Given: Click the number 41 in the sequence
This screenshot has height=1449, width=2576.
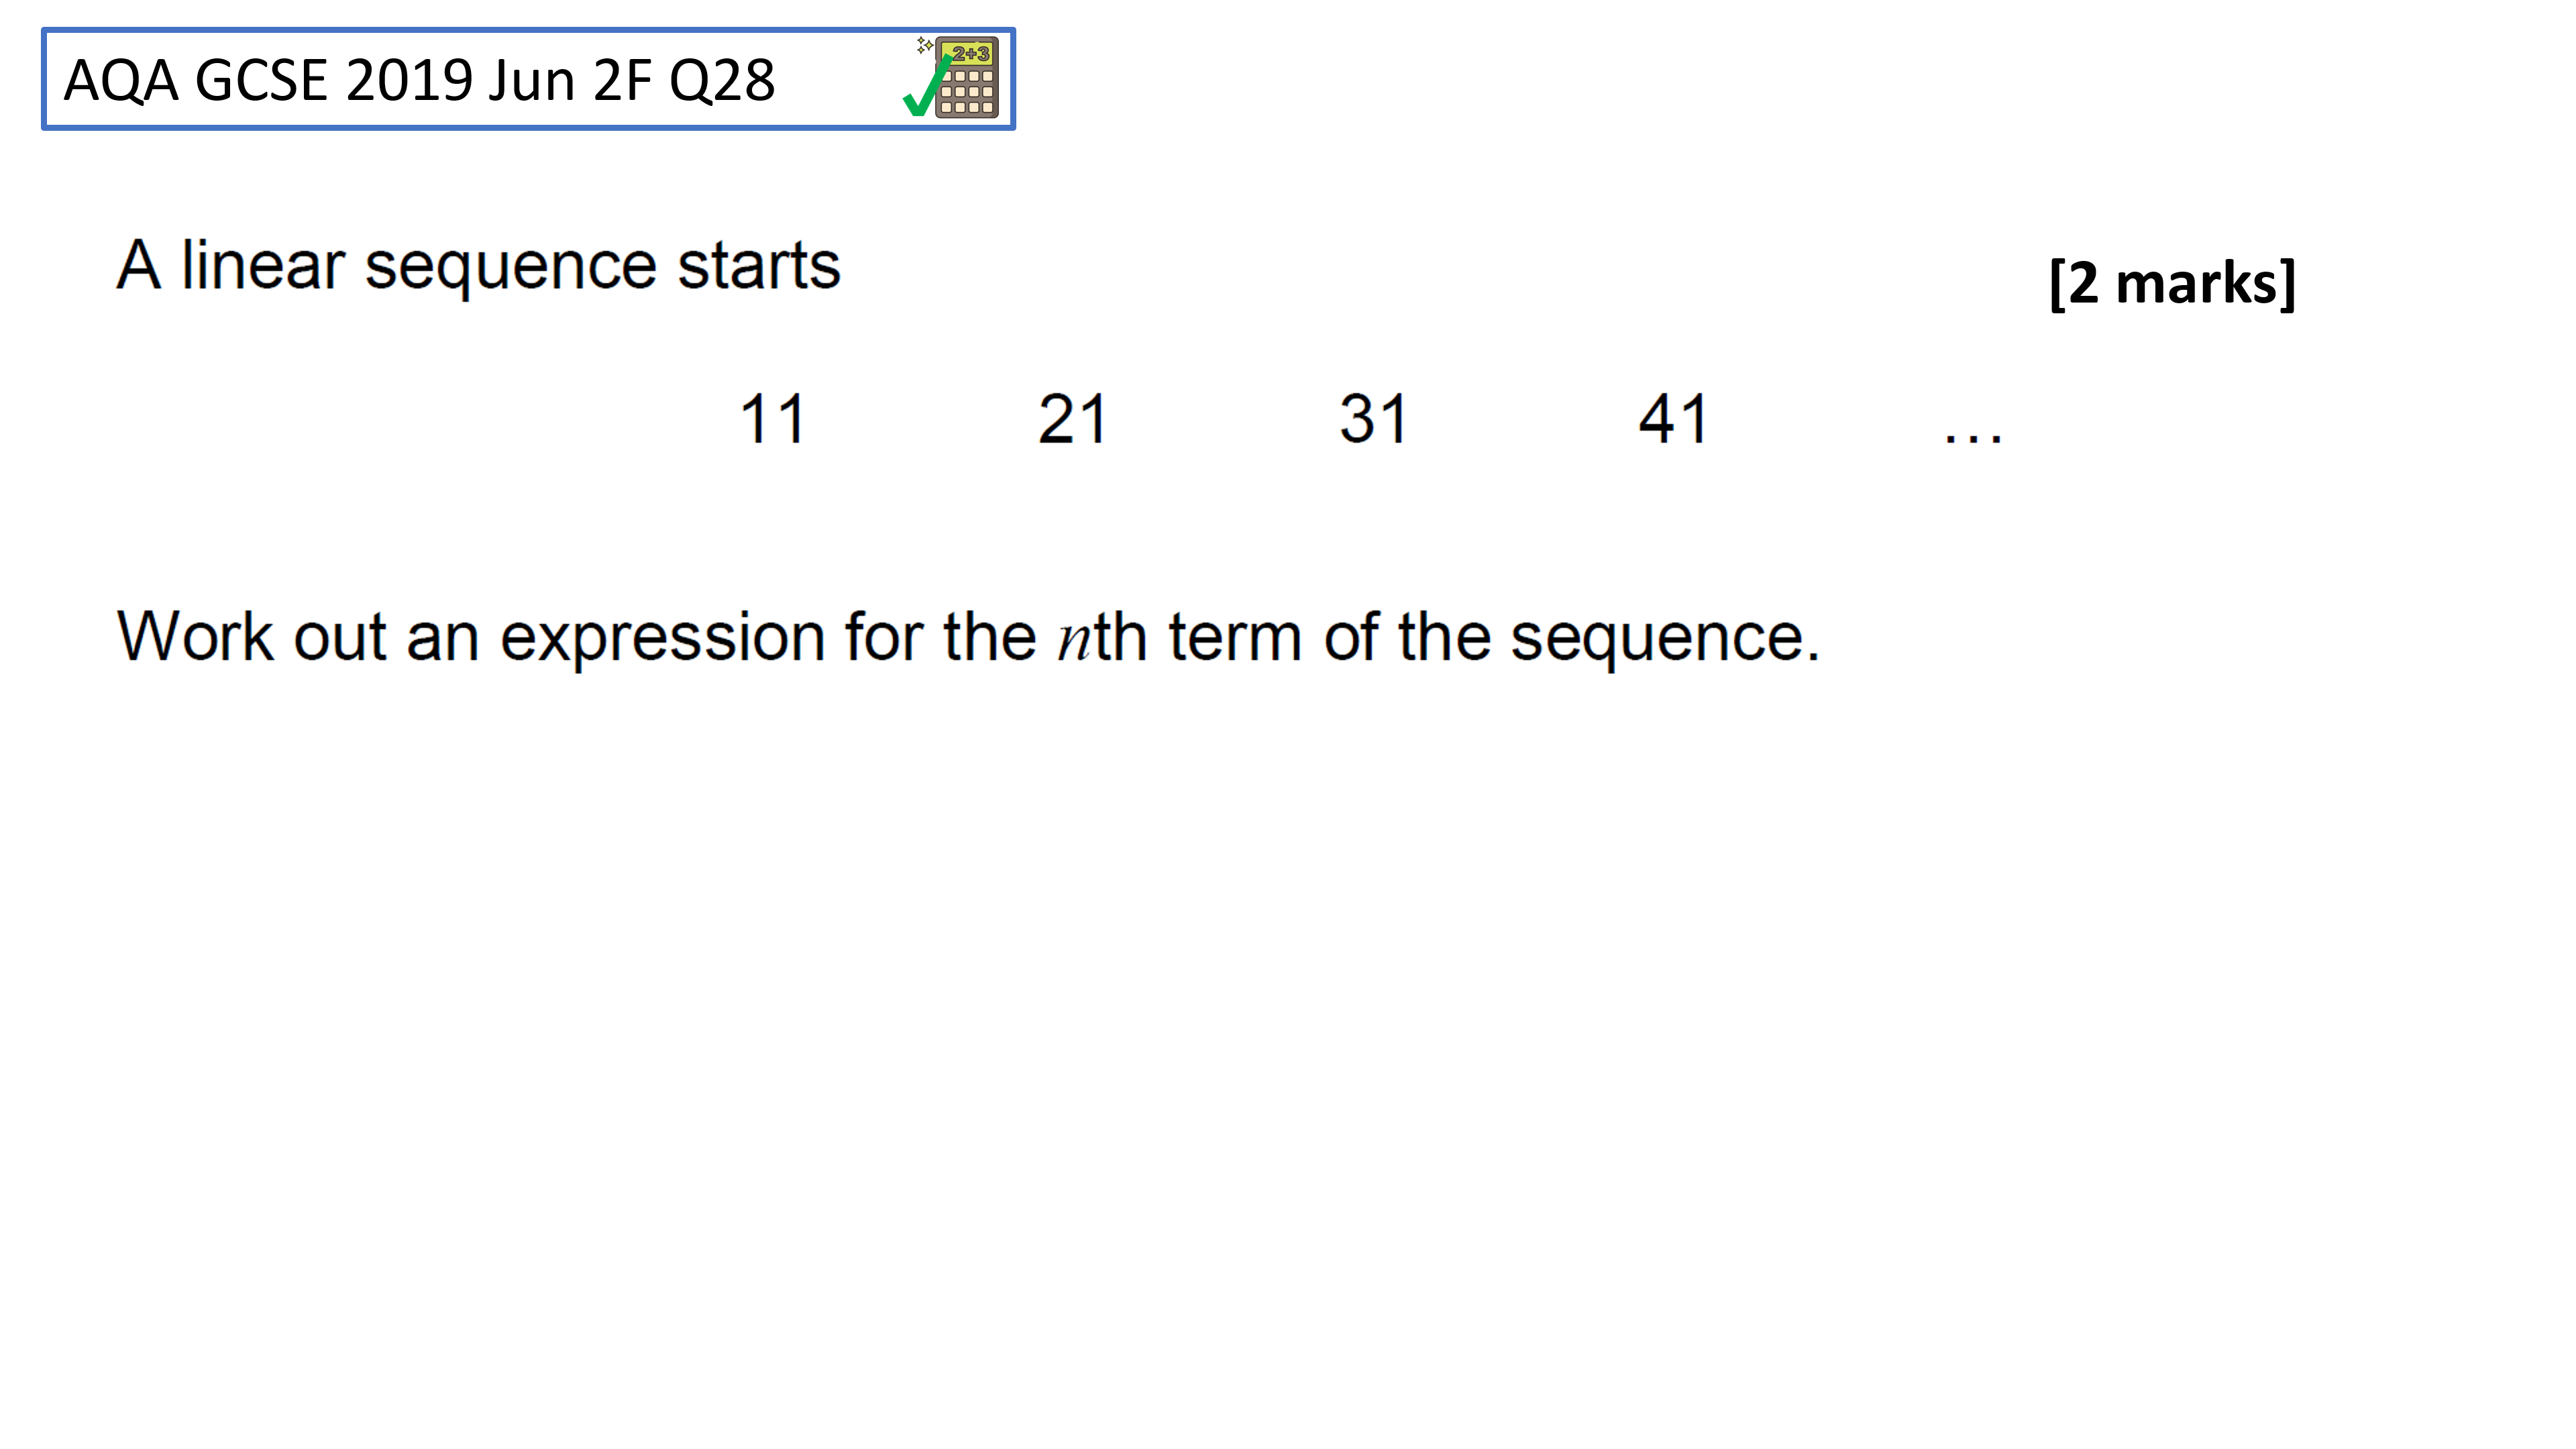Looking at the screenshot, I should pyautogui.click(x=1673, y=419).
